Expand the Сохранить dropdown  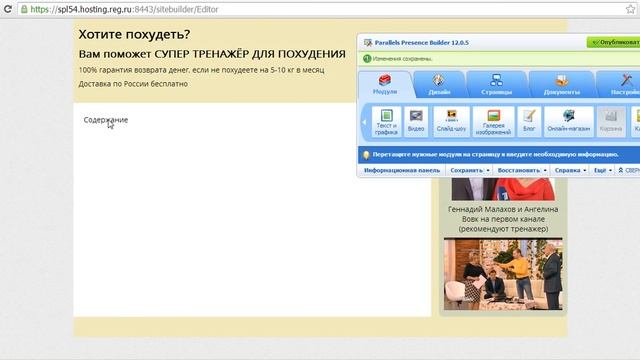coord(470,170)
